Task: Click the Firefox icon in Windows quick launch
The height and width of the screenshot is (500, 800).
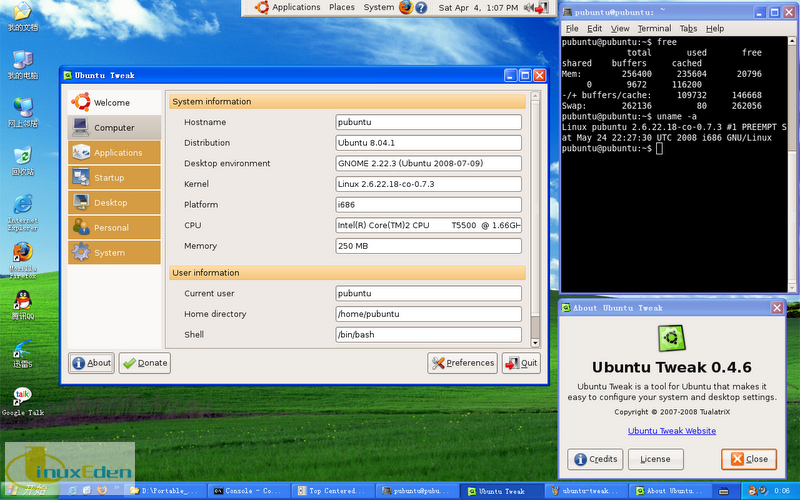Action: [x=102, y=490]
